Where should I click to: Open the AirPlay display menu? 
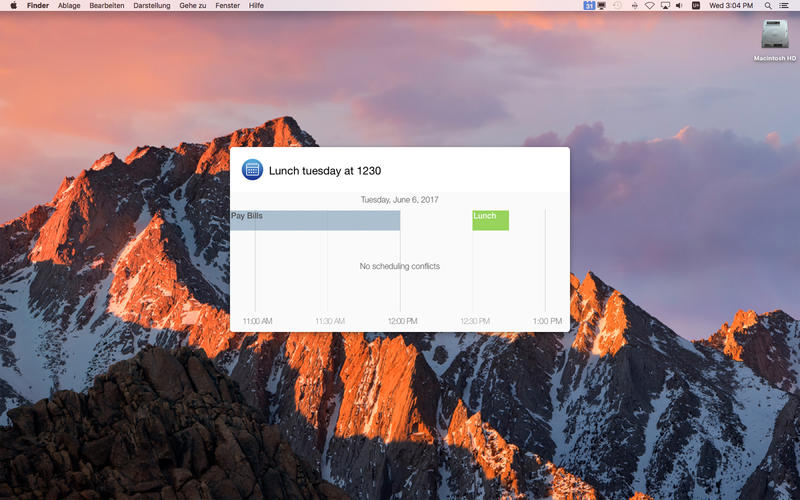665,6
